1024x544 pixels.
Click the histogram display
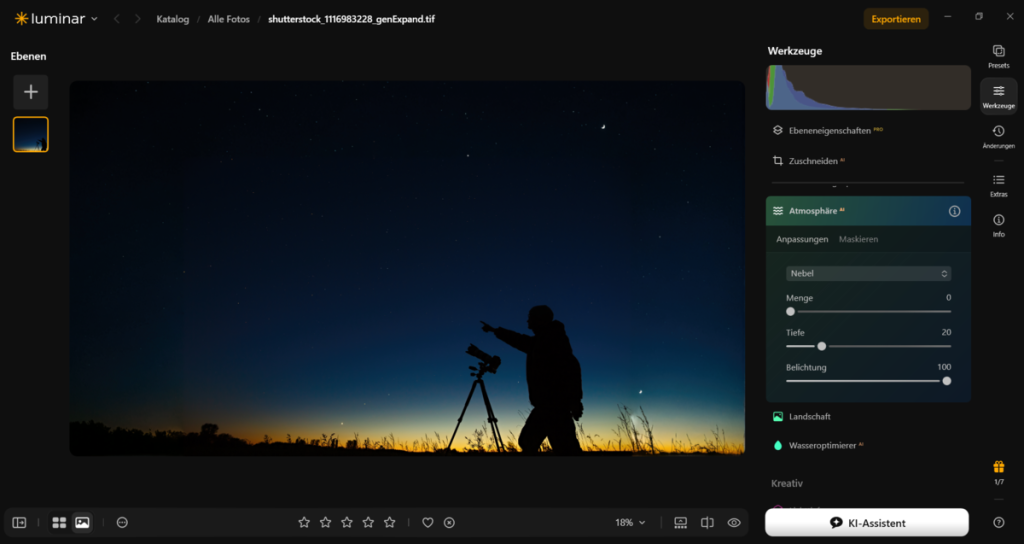868,88
